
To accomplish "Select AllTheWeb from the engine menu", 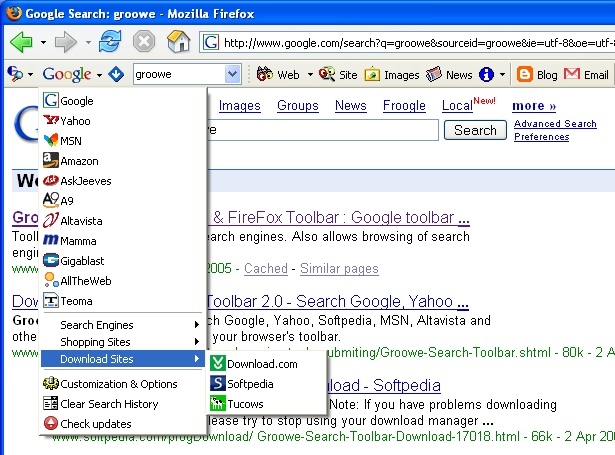I will click(x=123, y=281).
